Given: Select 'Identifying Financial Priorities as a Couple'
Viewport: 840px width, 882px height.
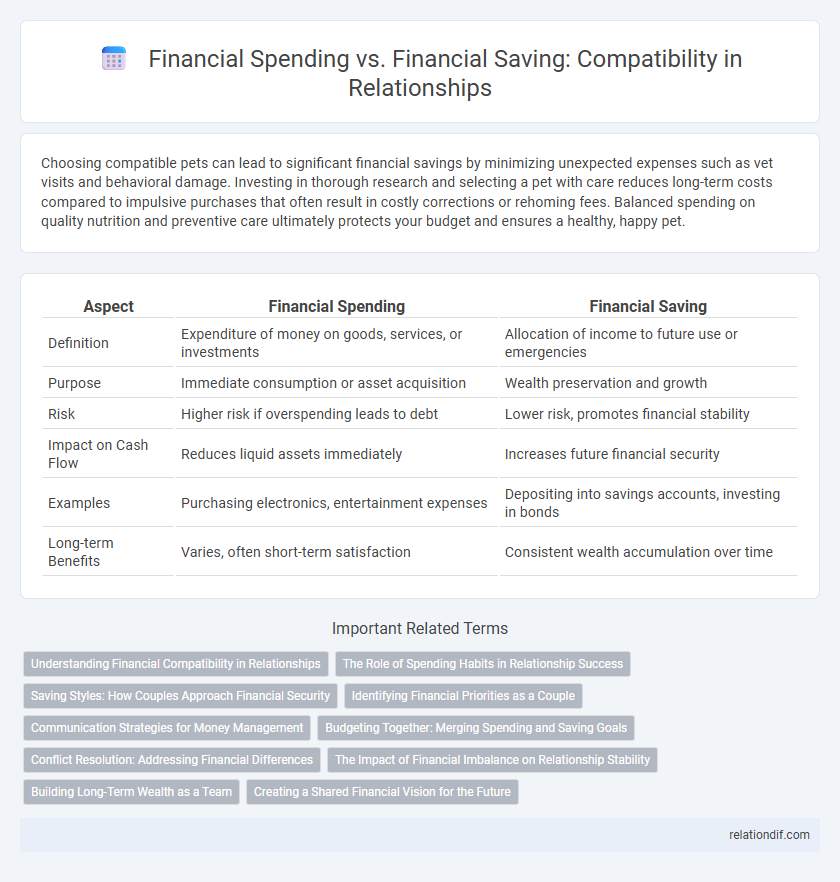Looking at the screenshot, I should pyautogui.click(x=464, y=695).
